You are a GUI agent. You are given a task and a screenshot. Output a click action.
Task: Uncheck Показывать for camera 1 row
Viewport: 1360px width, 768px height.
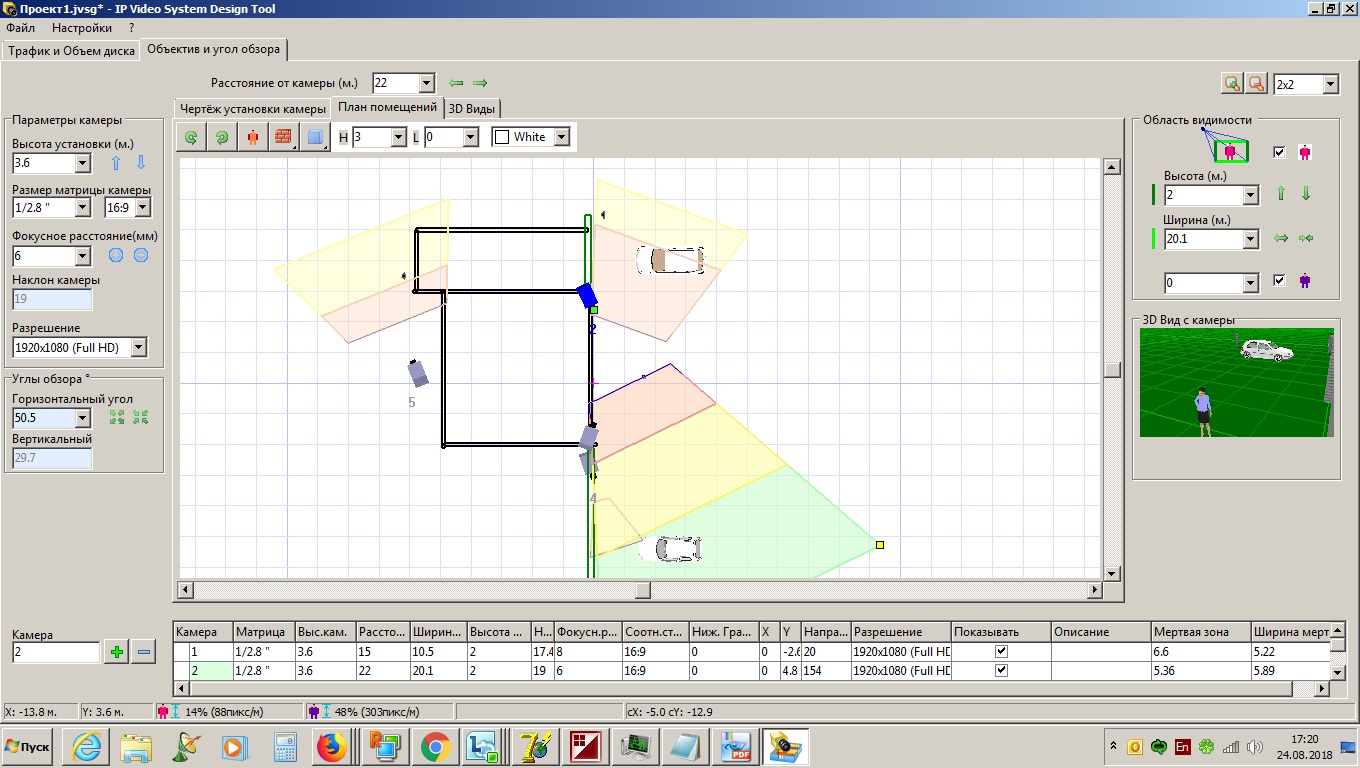[1001, 651]
